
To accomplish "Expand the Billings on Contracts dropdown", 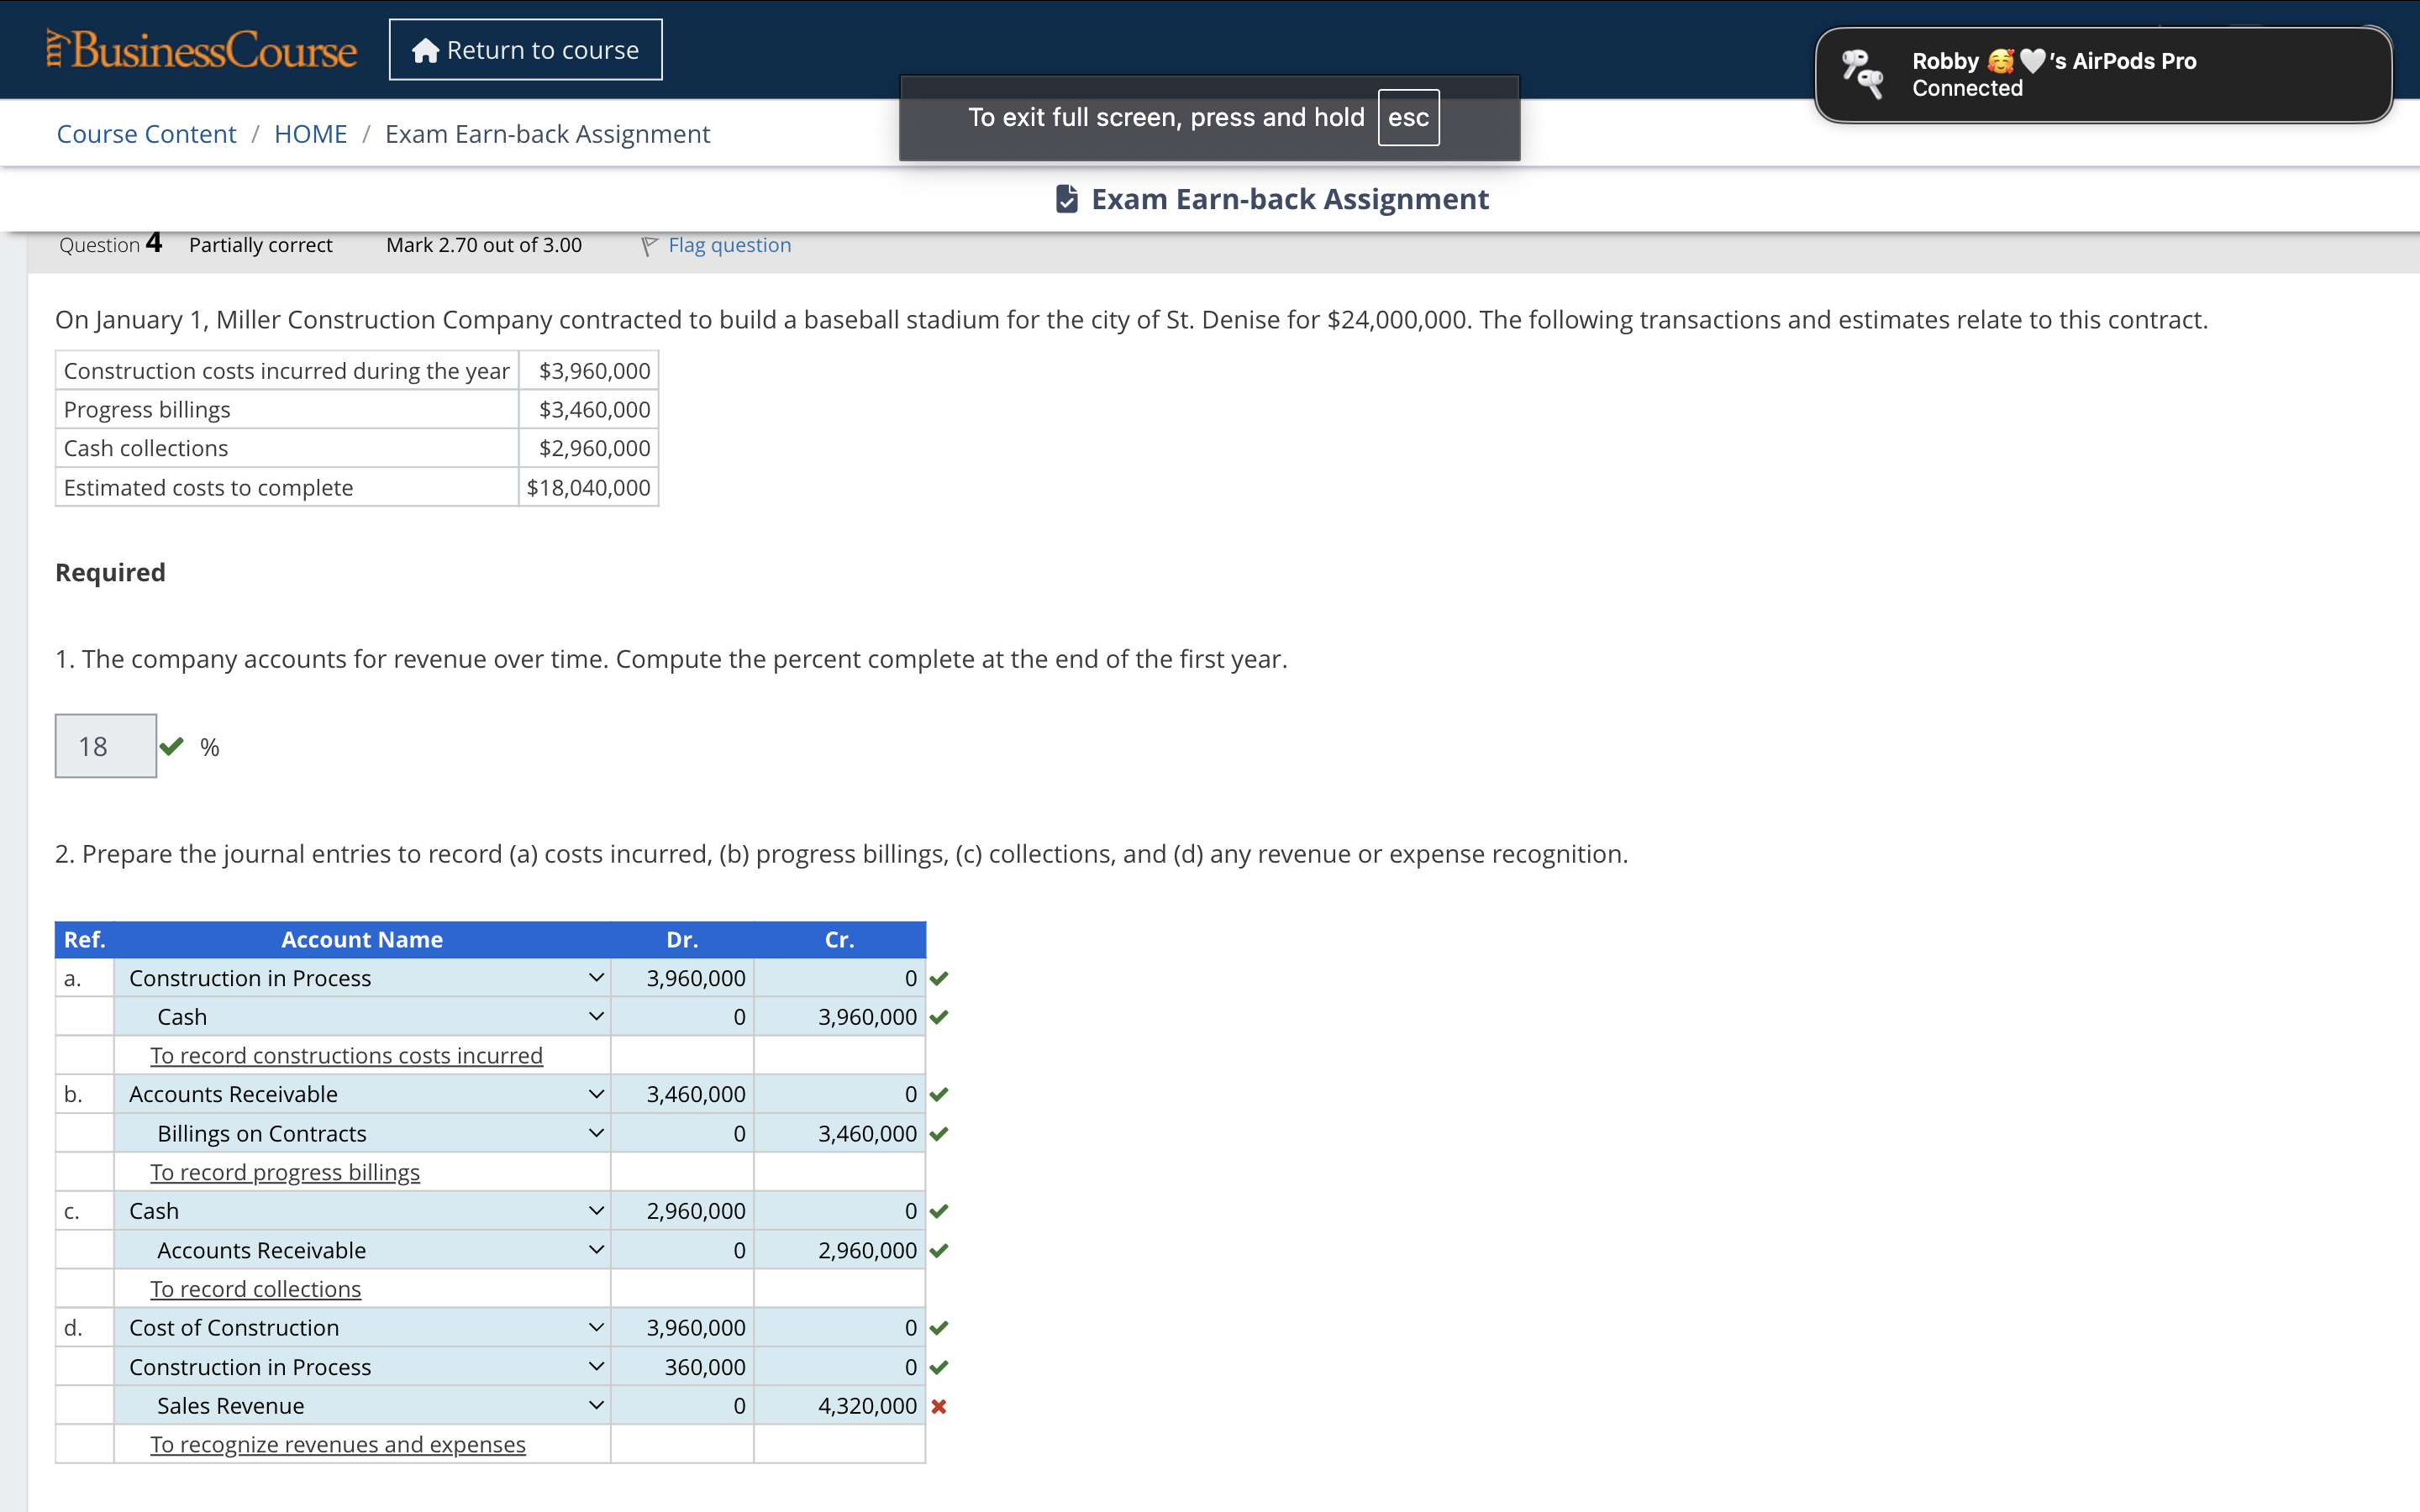I will pos(595,1133).
